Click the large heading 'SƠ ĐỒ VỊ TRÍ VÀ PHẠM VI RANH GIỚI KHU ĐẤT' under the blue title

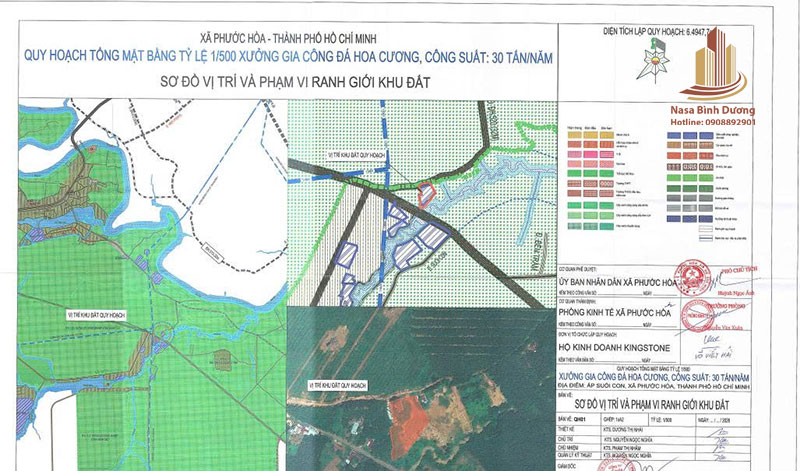click(x=295, y=82)
